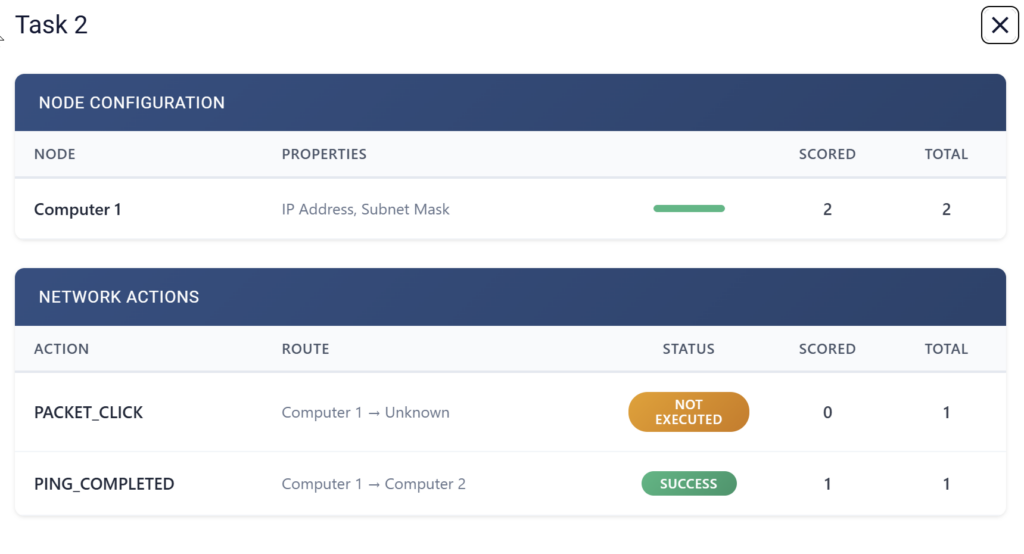Click the ACTION column header
The width and height of the screenshot is (1024, 554).
coord(61,349)
